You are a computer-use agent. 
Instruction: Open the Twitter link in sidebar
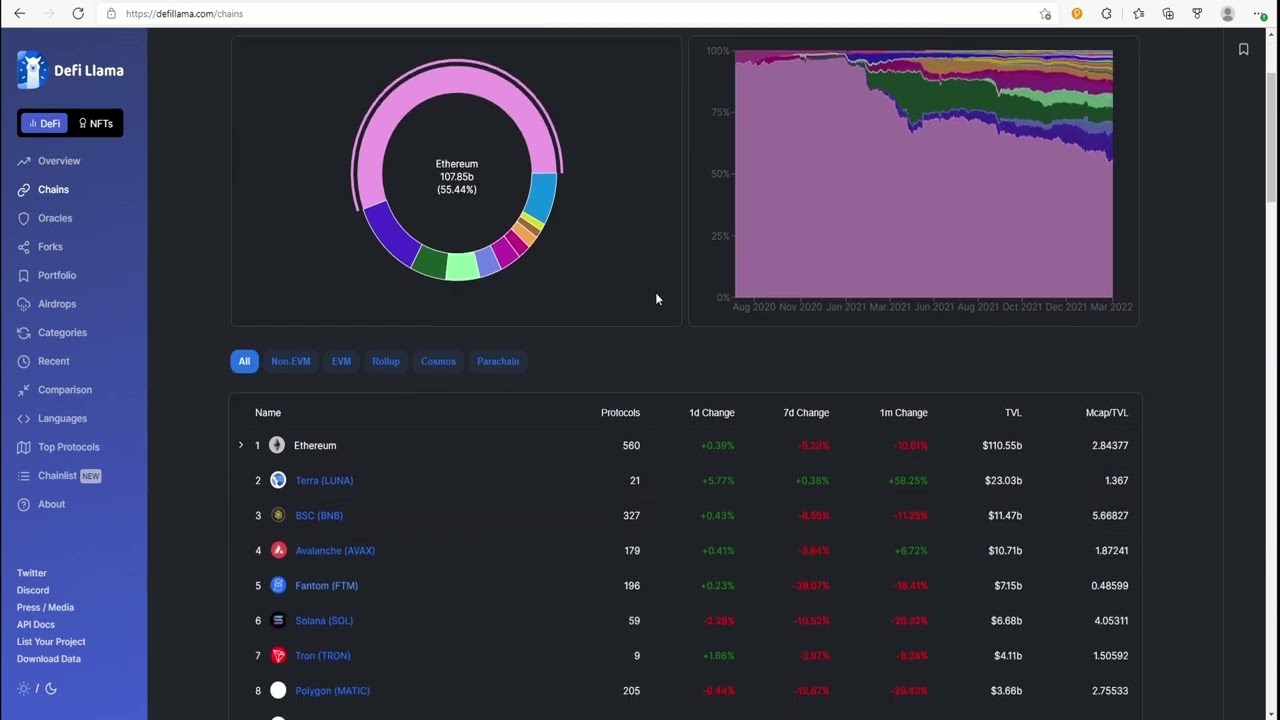tap(32, 573)
